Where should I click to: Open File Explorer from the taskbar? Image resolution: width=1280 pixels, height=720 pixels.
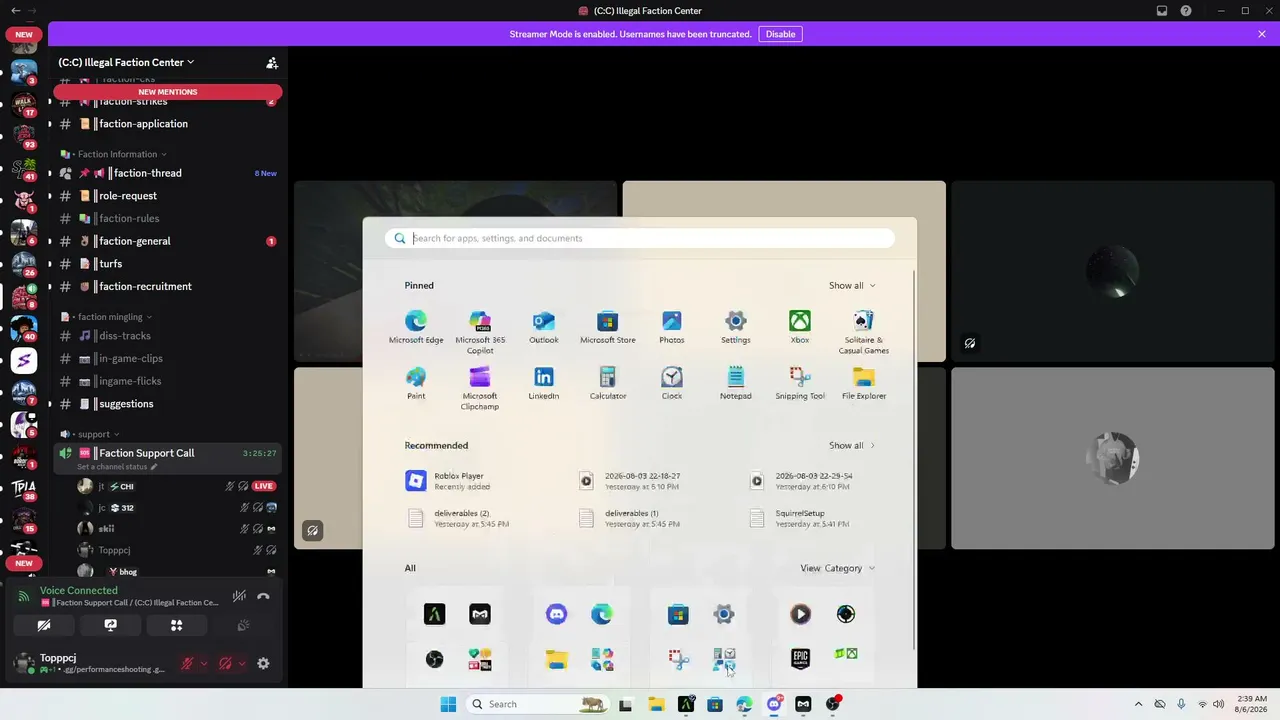click(x=656, y=704)
